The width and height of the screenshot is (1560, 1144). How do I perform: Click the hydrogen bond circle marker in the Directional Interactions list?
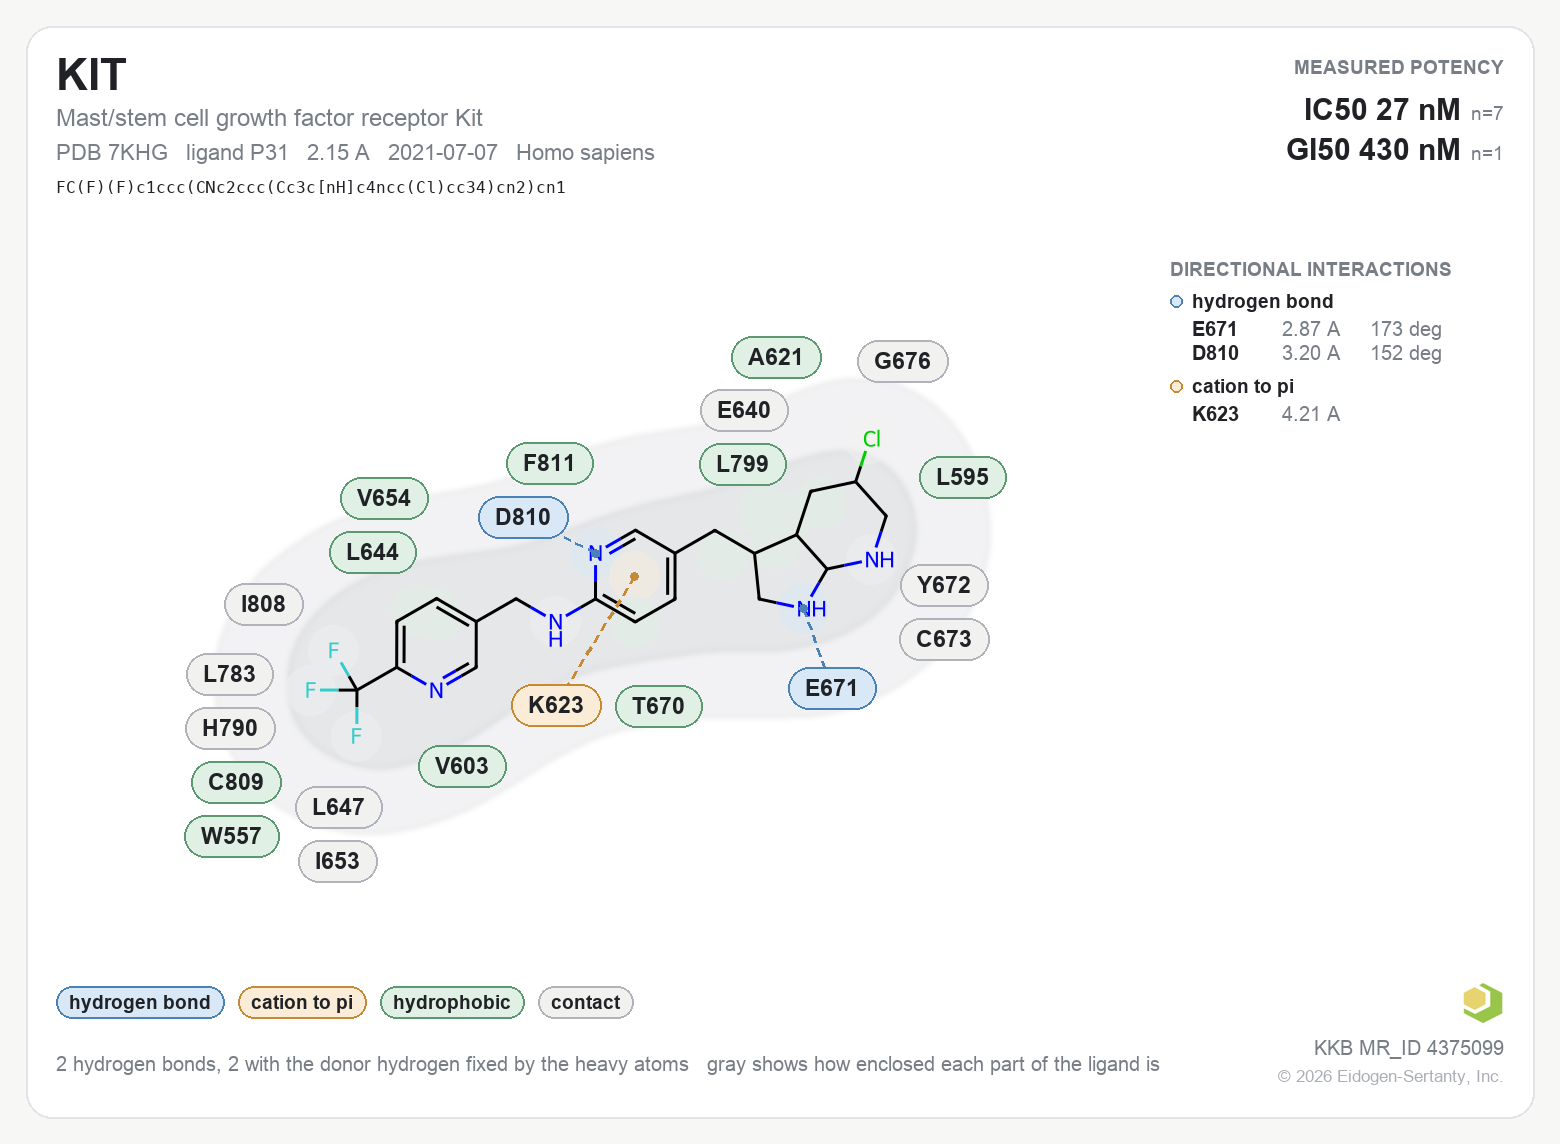[1177, 302]
